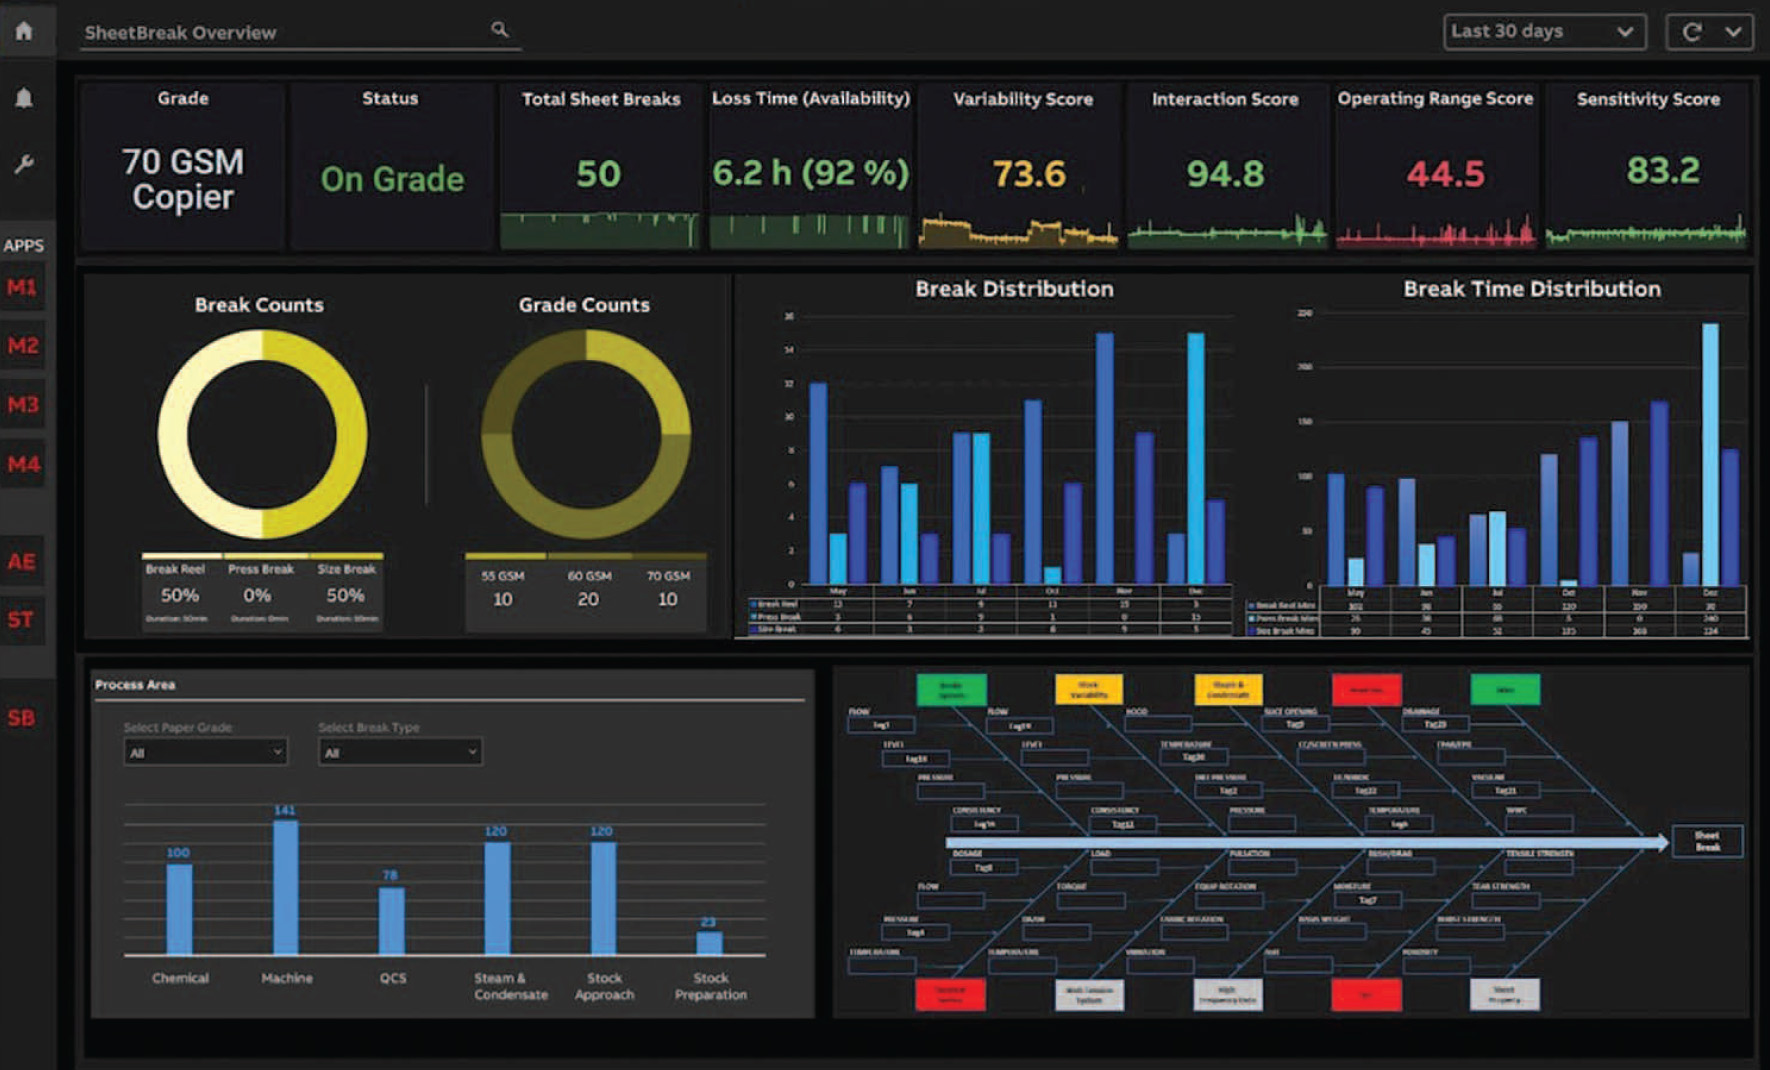
Task: Go to the Home page icon
Action: click(24, 31)
